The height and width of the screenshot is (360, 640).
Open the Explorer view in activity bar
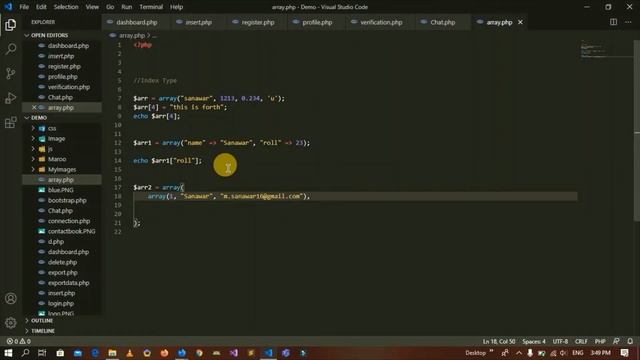[11, 25]
